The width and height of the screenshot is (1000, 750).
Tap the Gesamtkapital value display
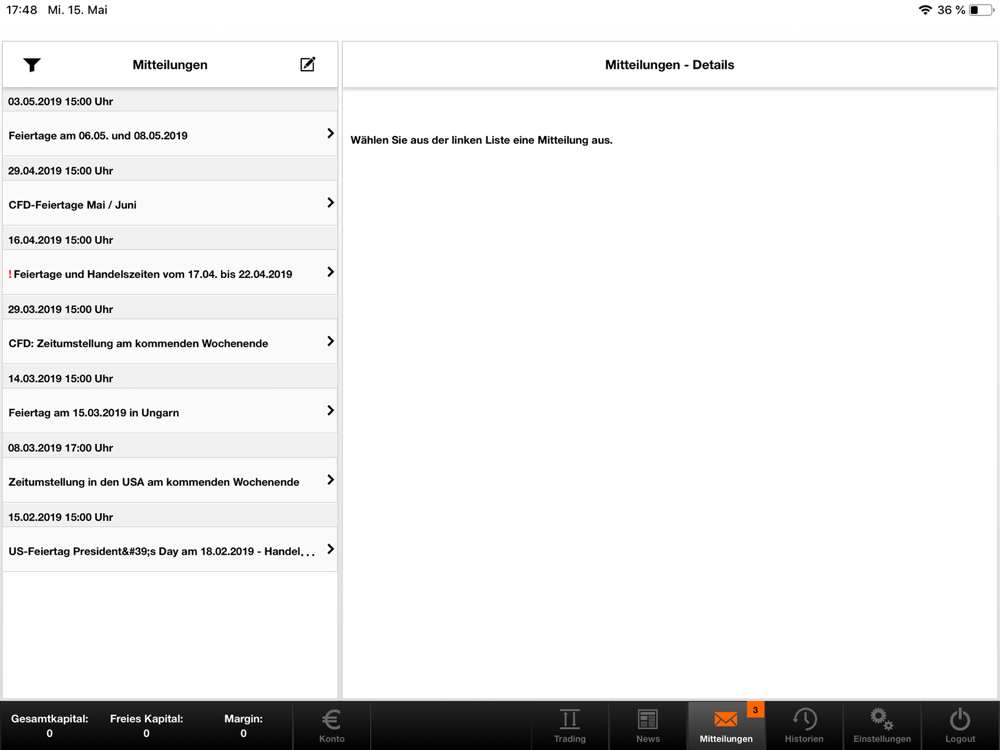[50, 726]
